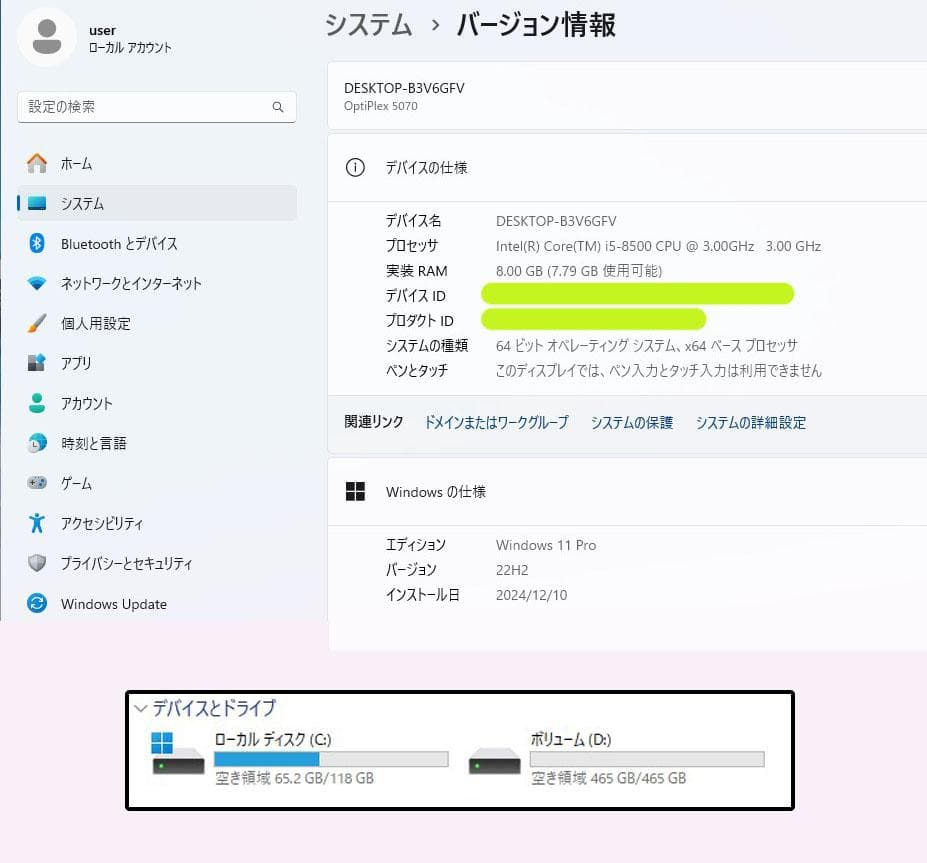Collapse the デバイスとドライブ section chevron

[x=141, y=708]
